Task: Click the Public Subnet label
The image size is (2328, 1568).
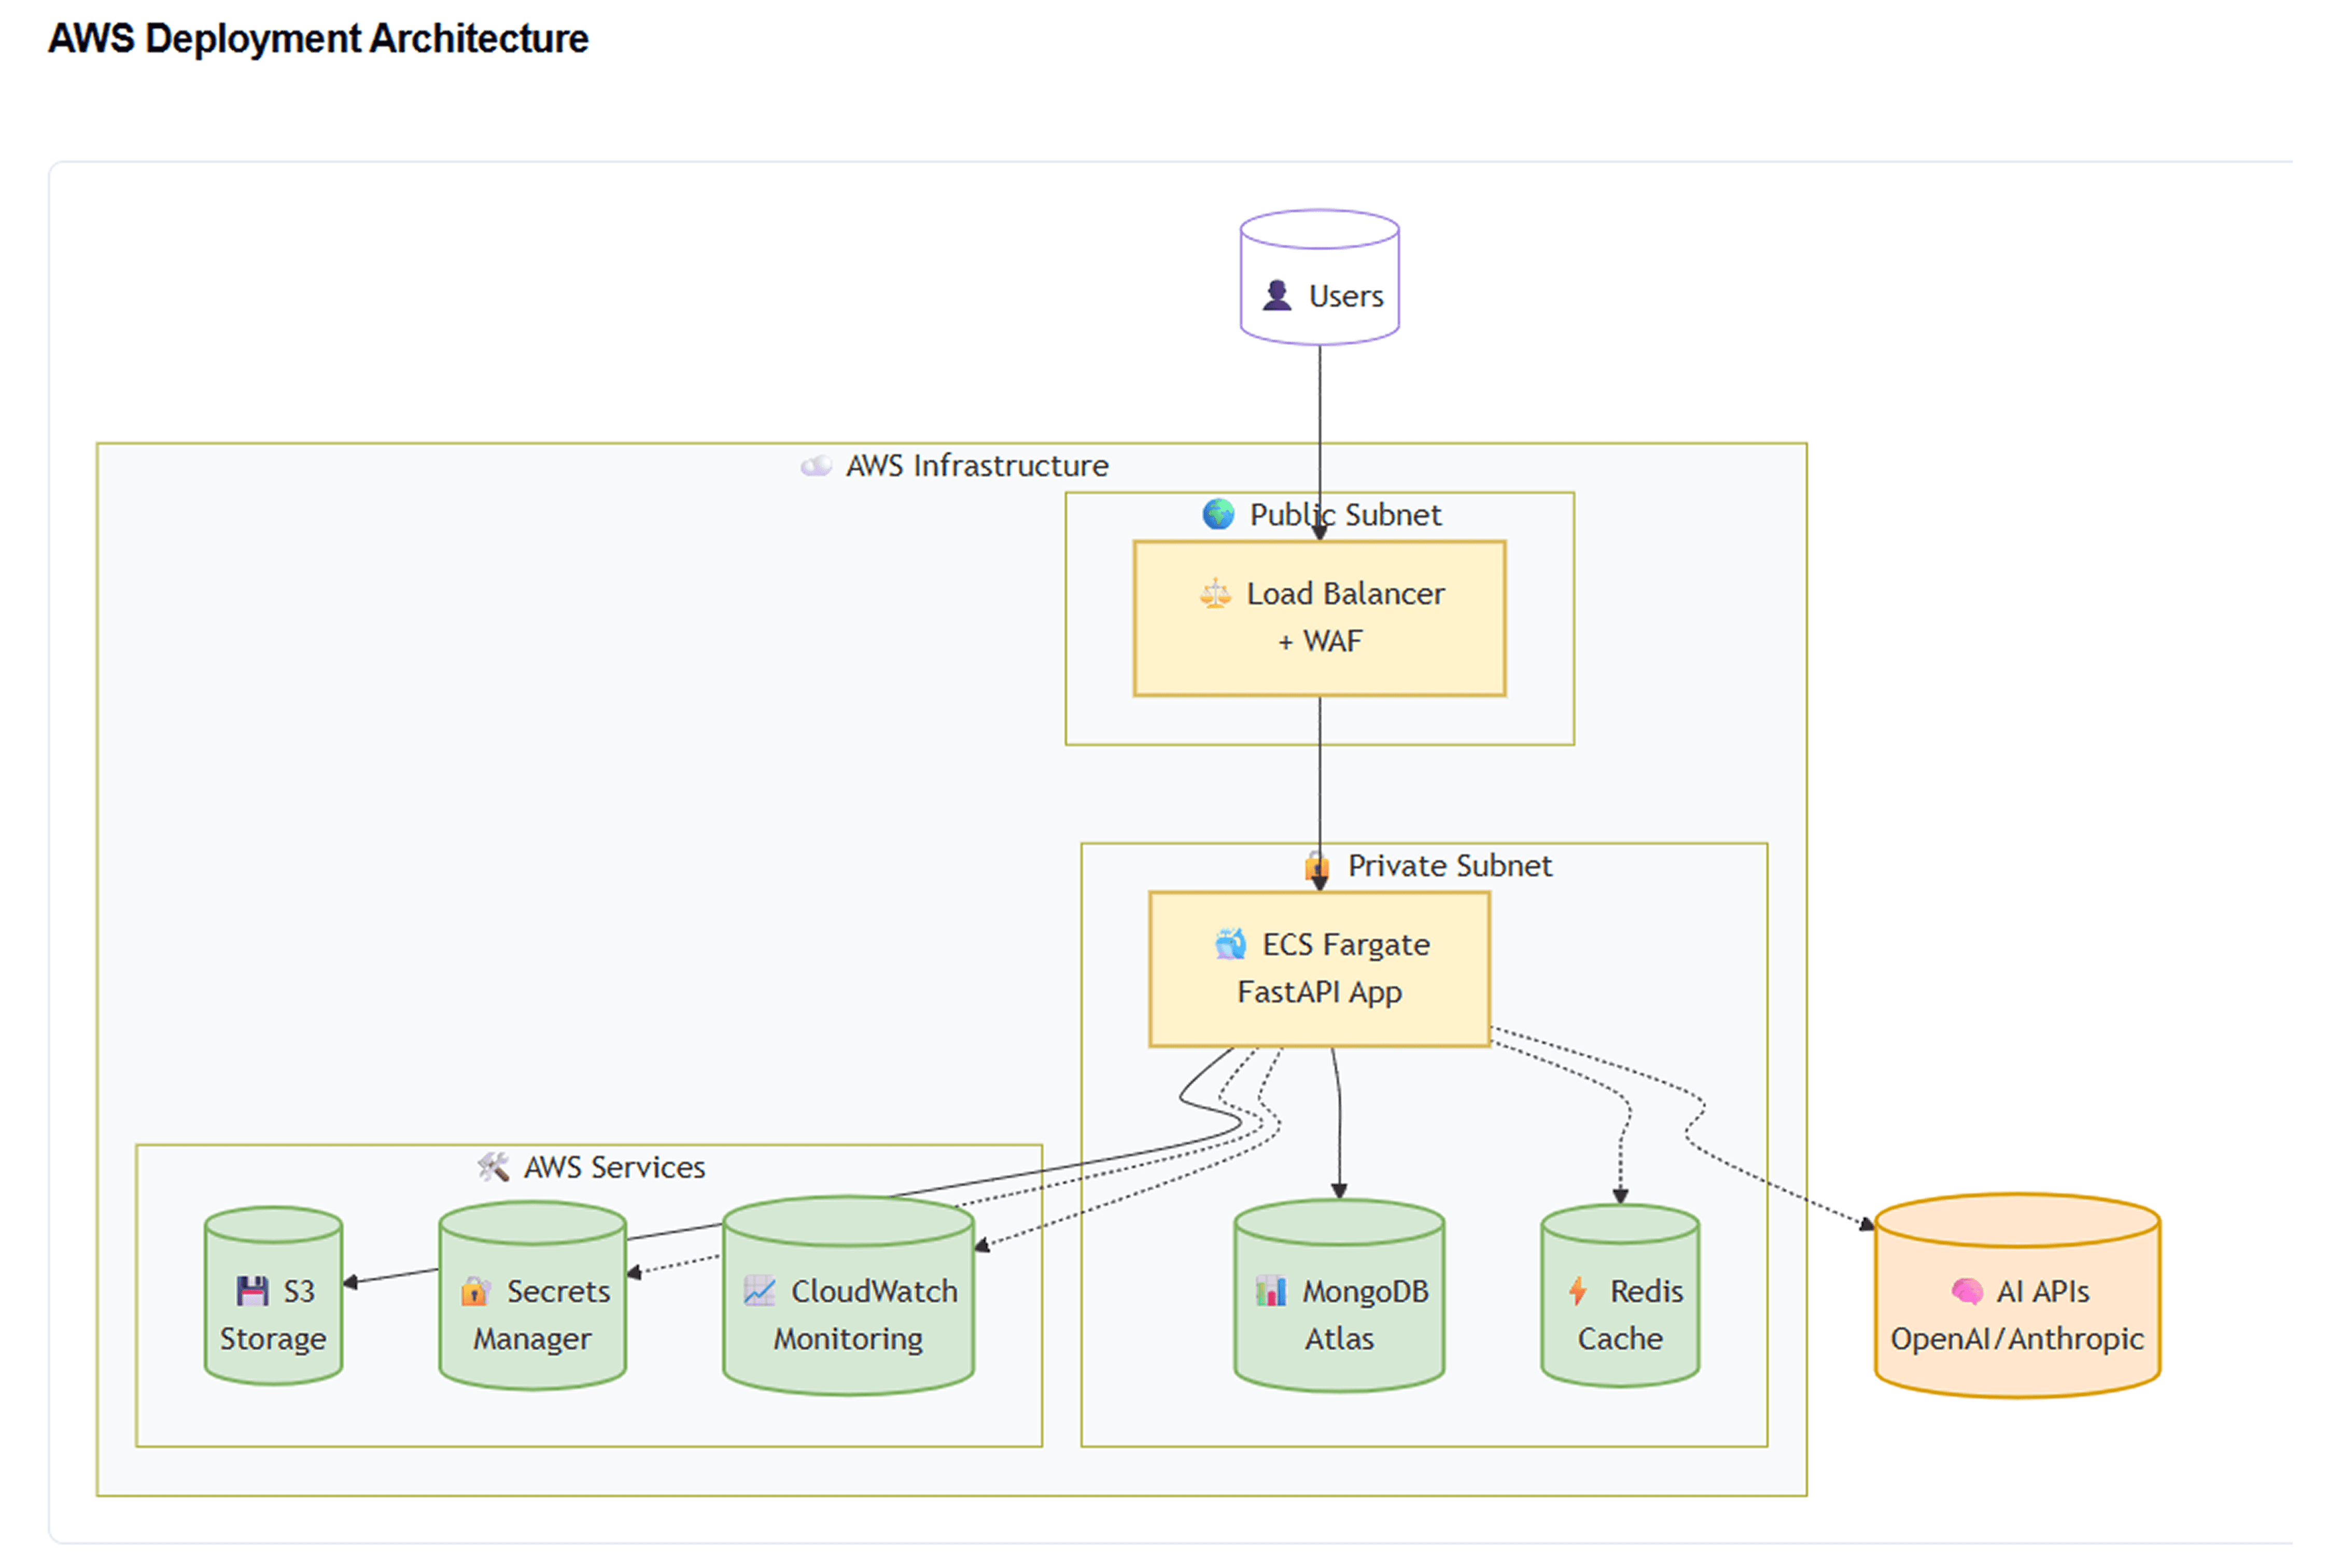Action: coord(1345,514)
